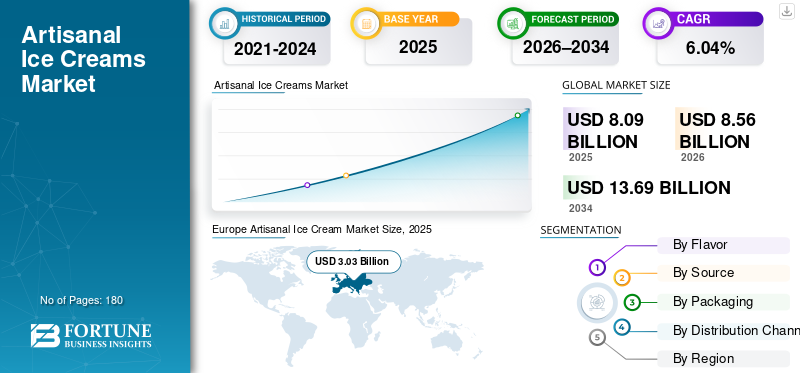Click the orange numbered circle 2

click(x=622, y=278)
